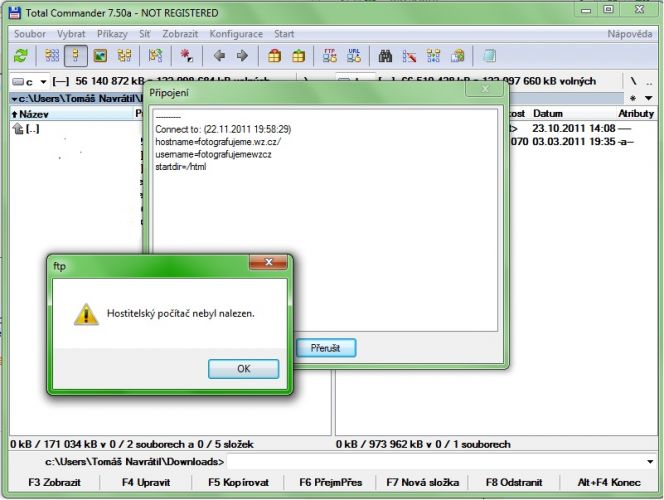
Task: Click F4 Upravit button
Action: pyautogui.click(x=146, y=482)
